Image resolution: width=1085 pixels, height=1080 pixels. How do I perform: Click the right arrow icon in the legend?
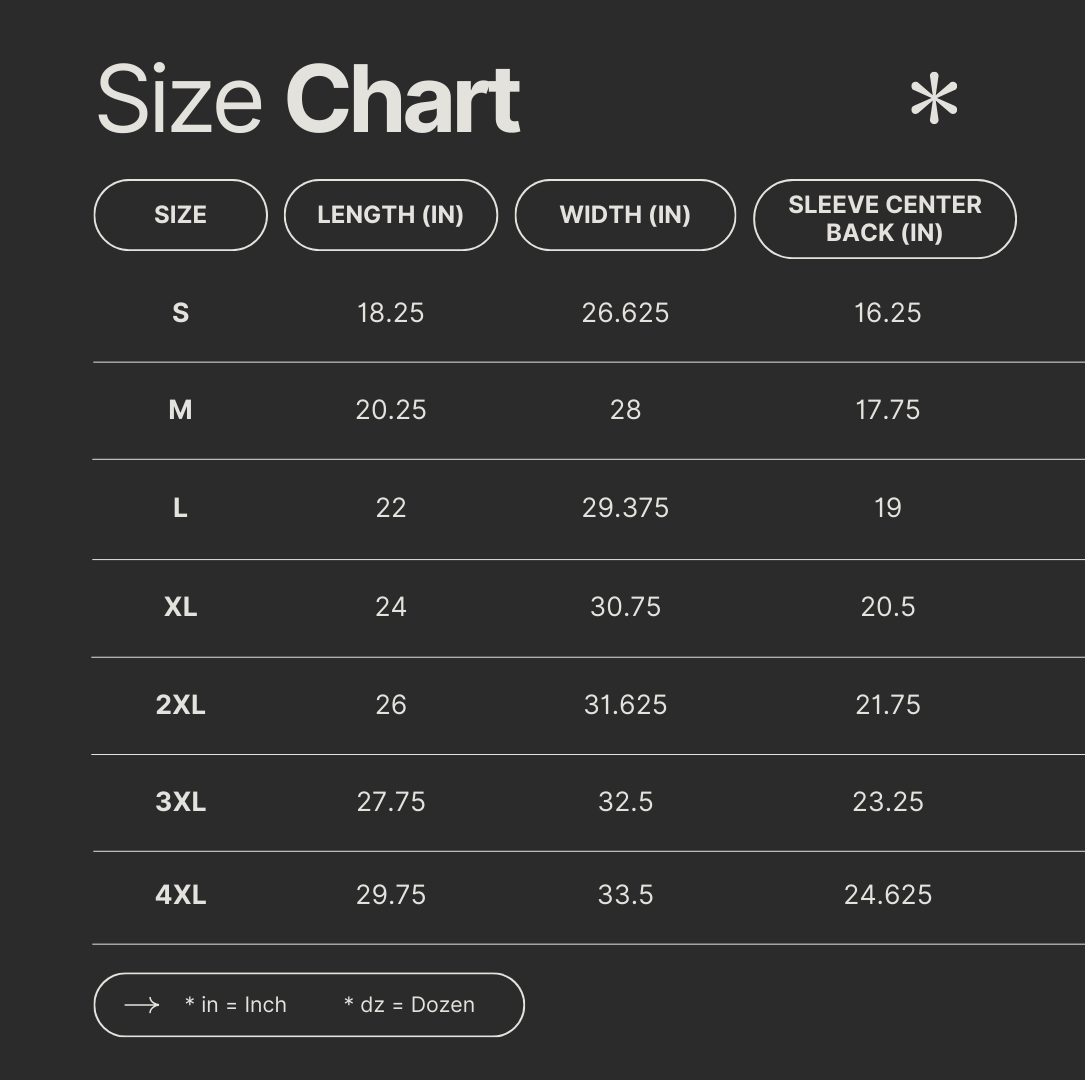tap(142, 1005)
